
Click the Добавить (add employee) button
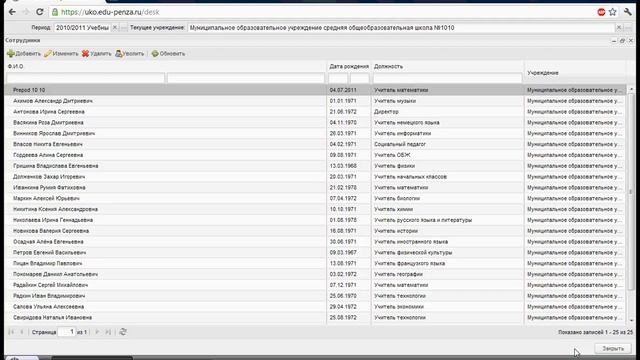coord(24,53)
